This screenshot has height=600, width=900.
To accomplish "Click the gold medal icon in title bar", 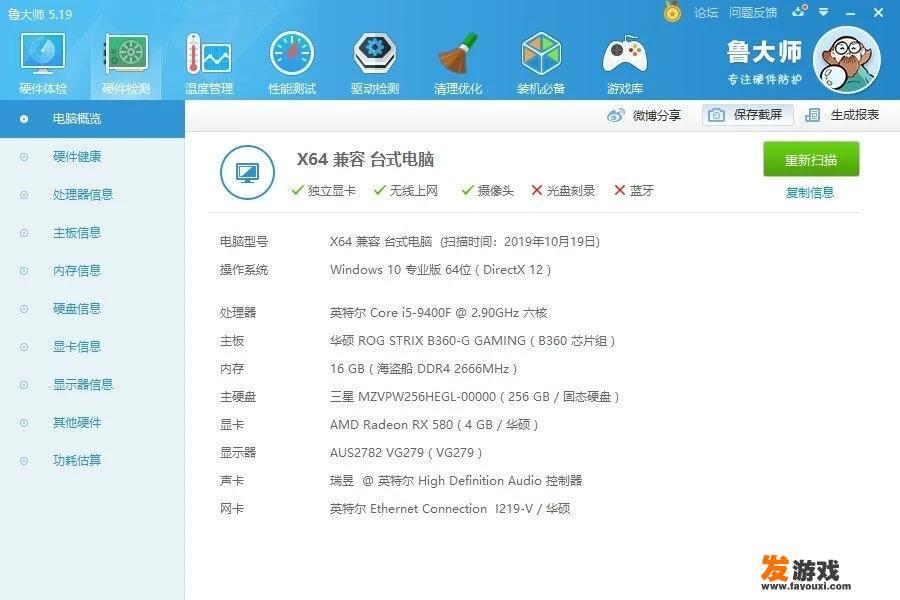I will 672,11.
